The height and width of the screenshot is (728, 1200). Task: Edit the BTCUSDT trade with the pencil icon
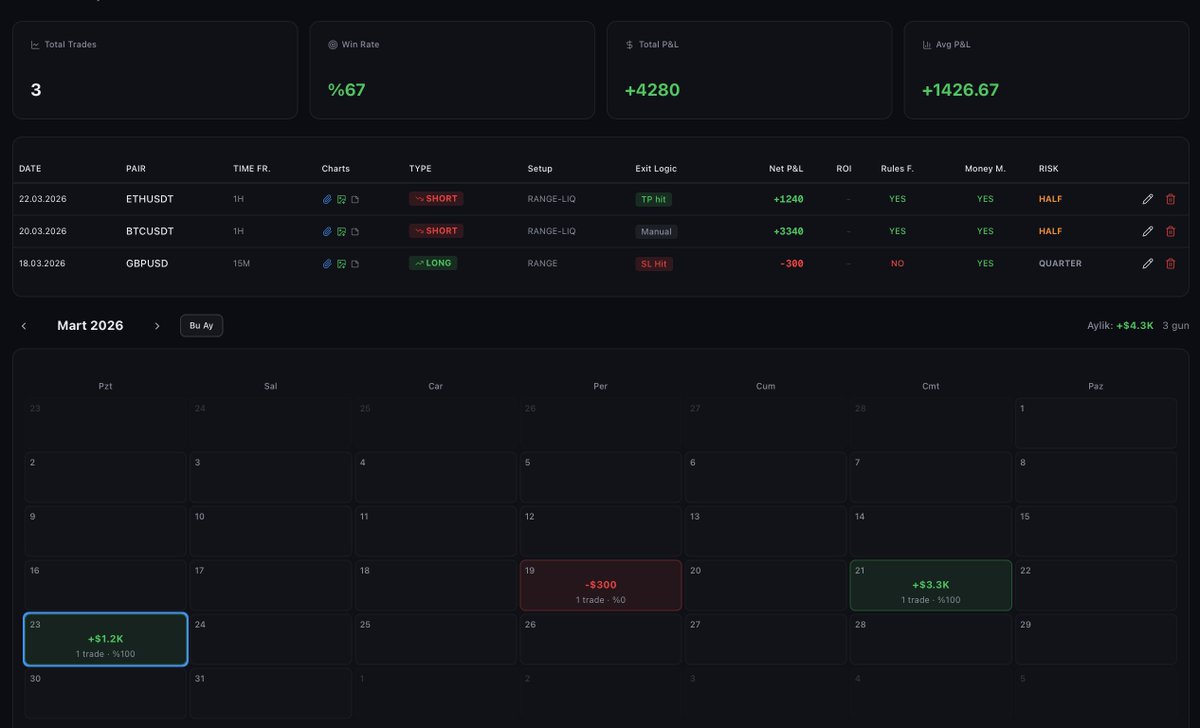[x=1148, y=231]
